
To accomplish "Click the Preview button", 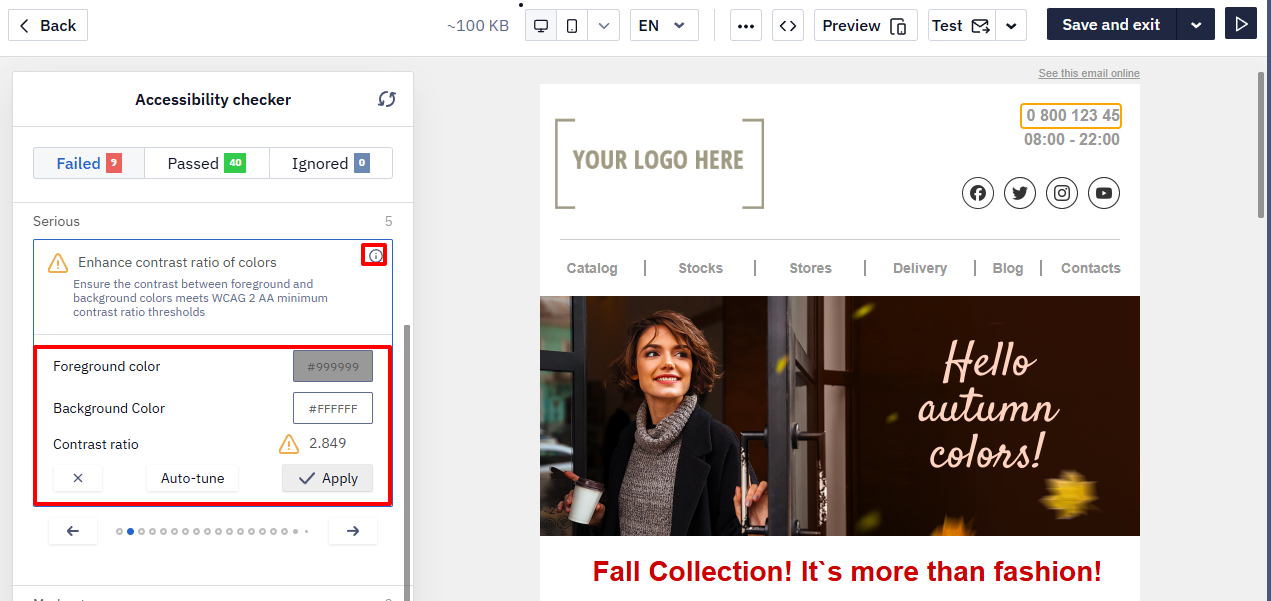I will [x=865, y=25].
